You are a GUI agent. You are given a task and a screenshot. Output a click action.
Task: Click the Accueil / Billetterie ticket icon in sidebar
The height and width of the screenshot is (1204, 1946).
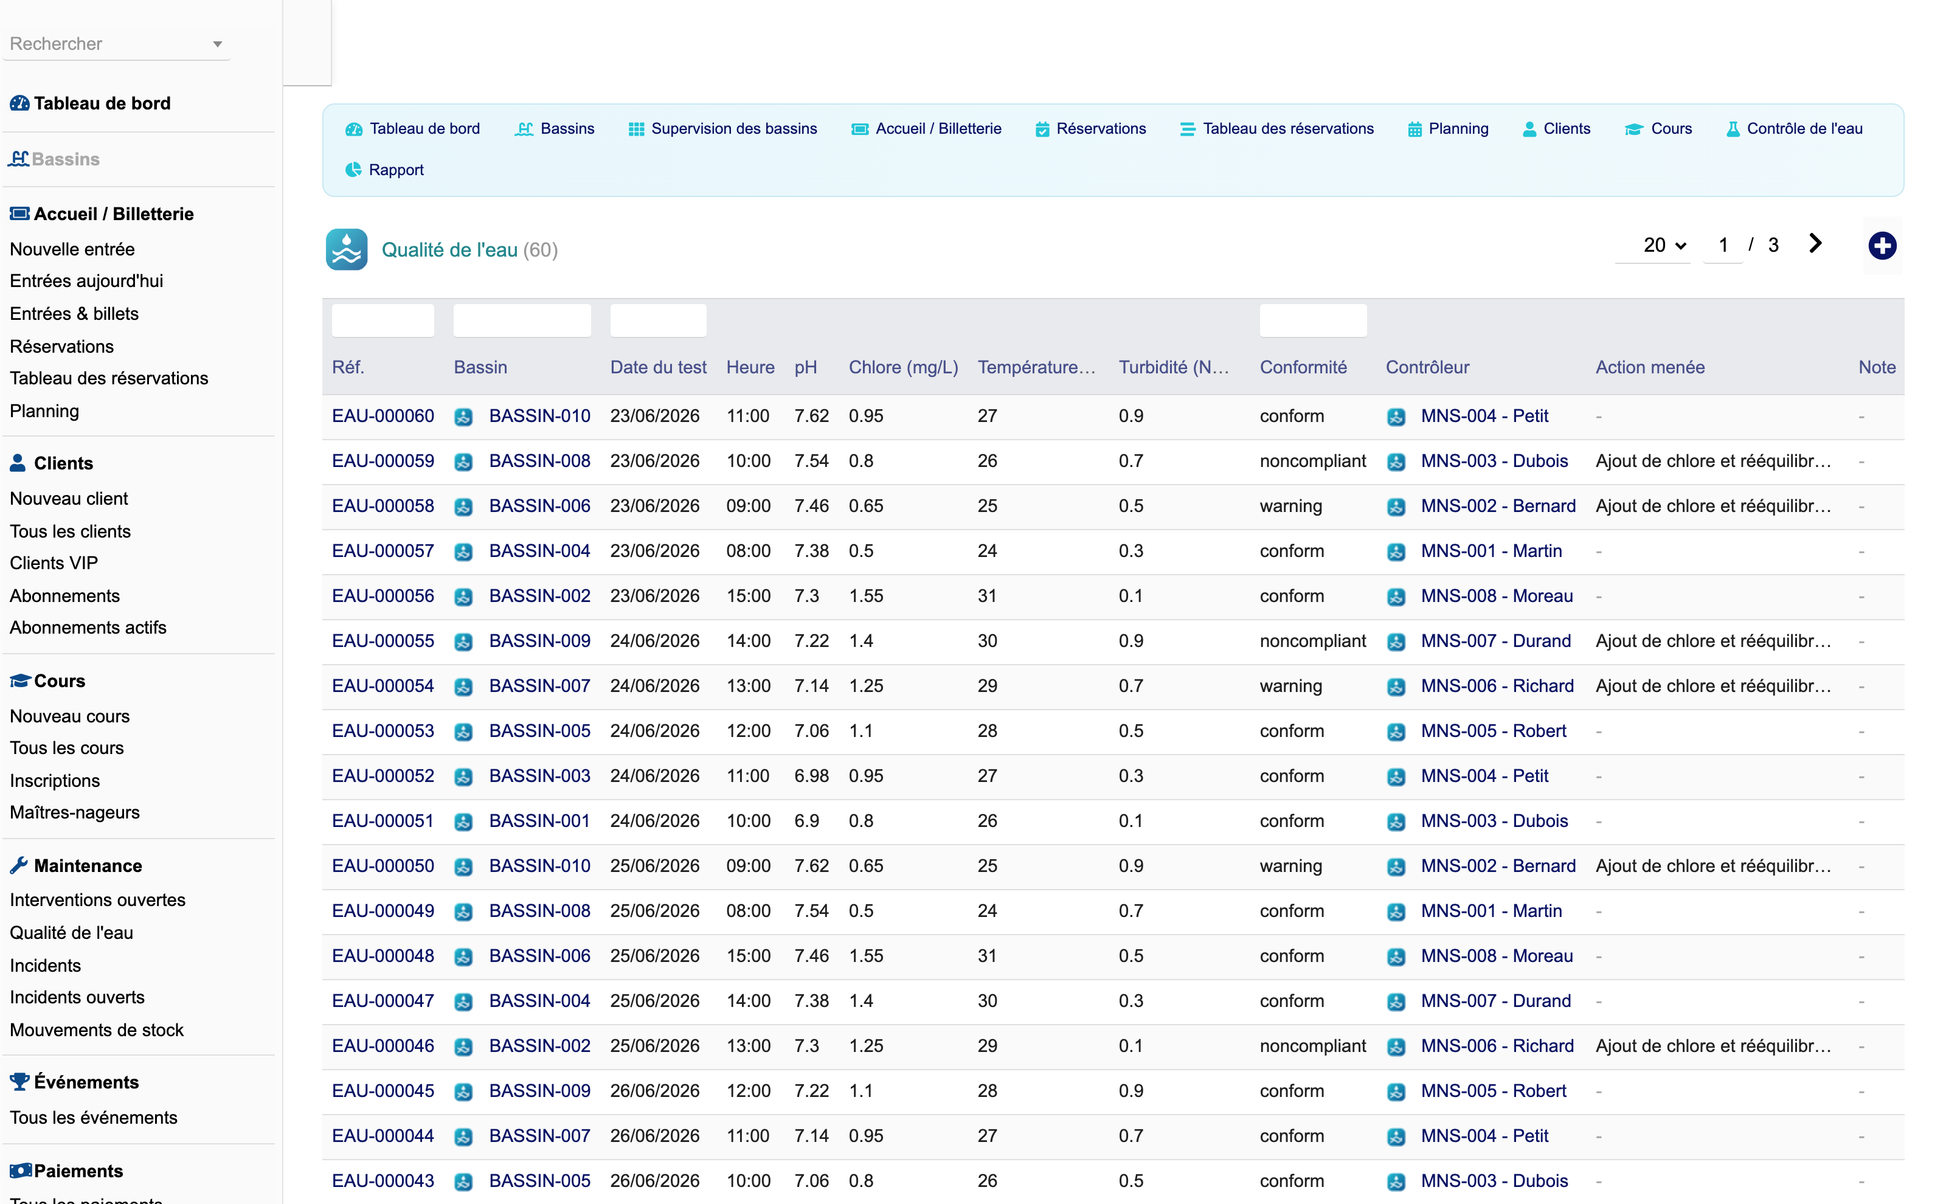[x=19, y=214]
